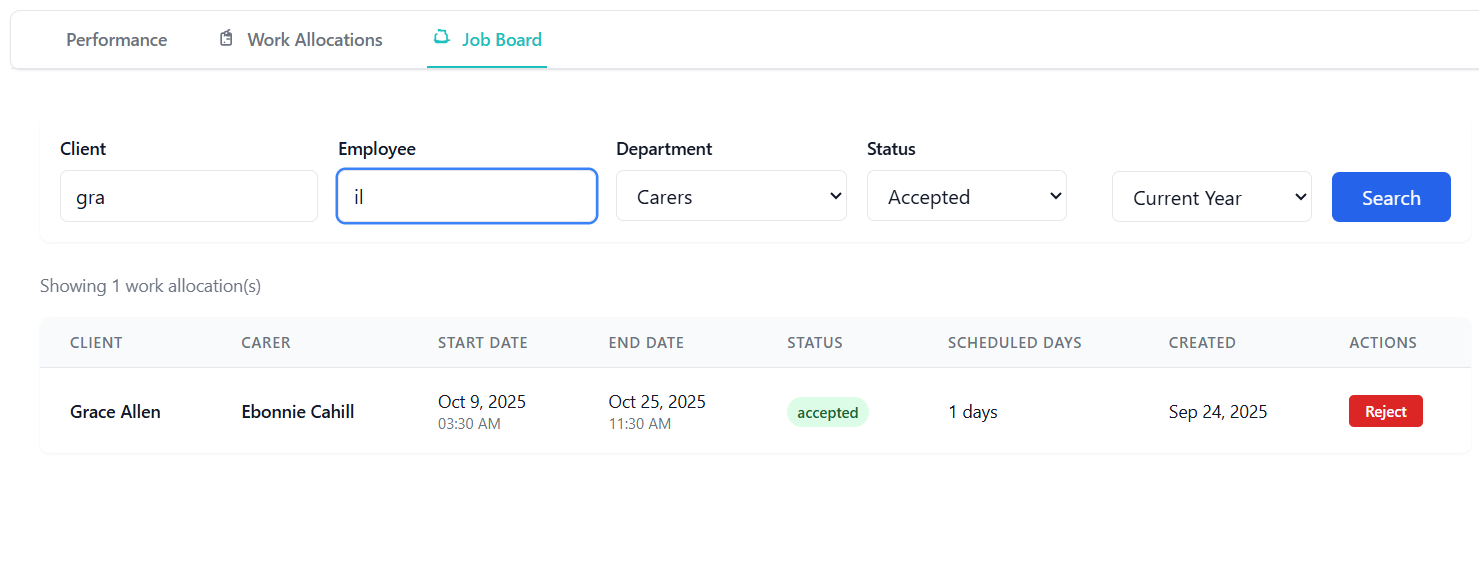The height and width of the screenshot is (562, 1479).
Task: Select the Grace Allen client name
Action: coord(115,412)
